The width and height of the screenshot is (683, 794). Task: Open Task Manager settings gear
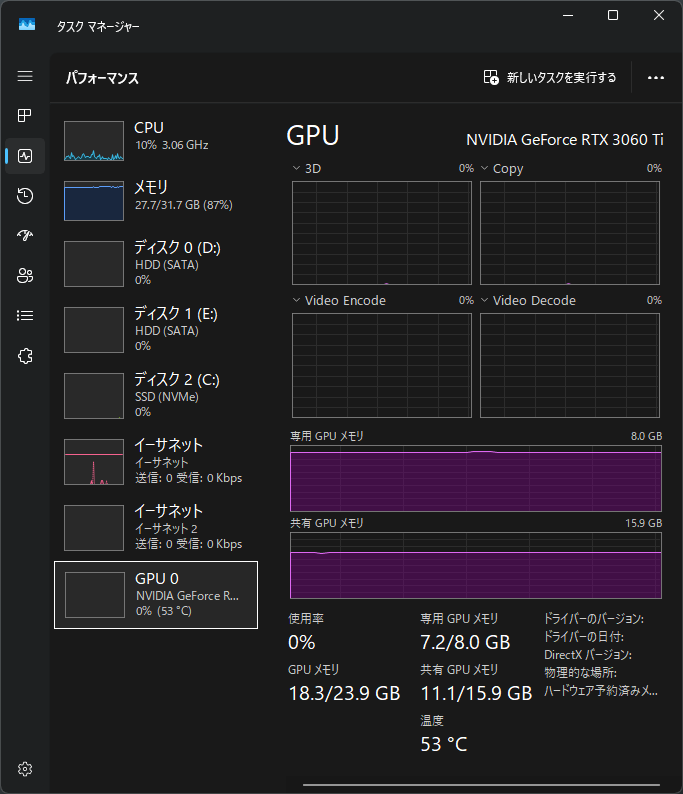(25, 769)
